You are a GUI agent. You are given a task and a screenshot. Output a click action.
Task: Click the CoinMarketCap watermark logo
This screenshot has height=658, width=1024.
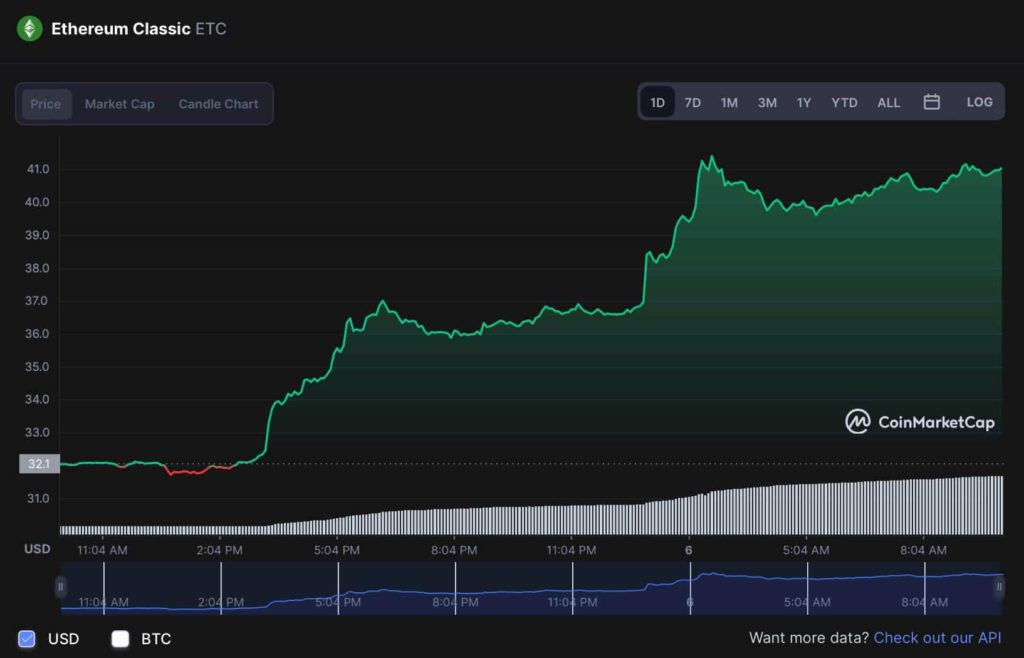click(x=920, y=422)
